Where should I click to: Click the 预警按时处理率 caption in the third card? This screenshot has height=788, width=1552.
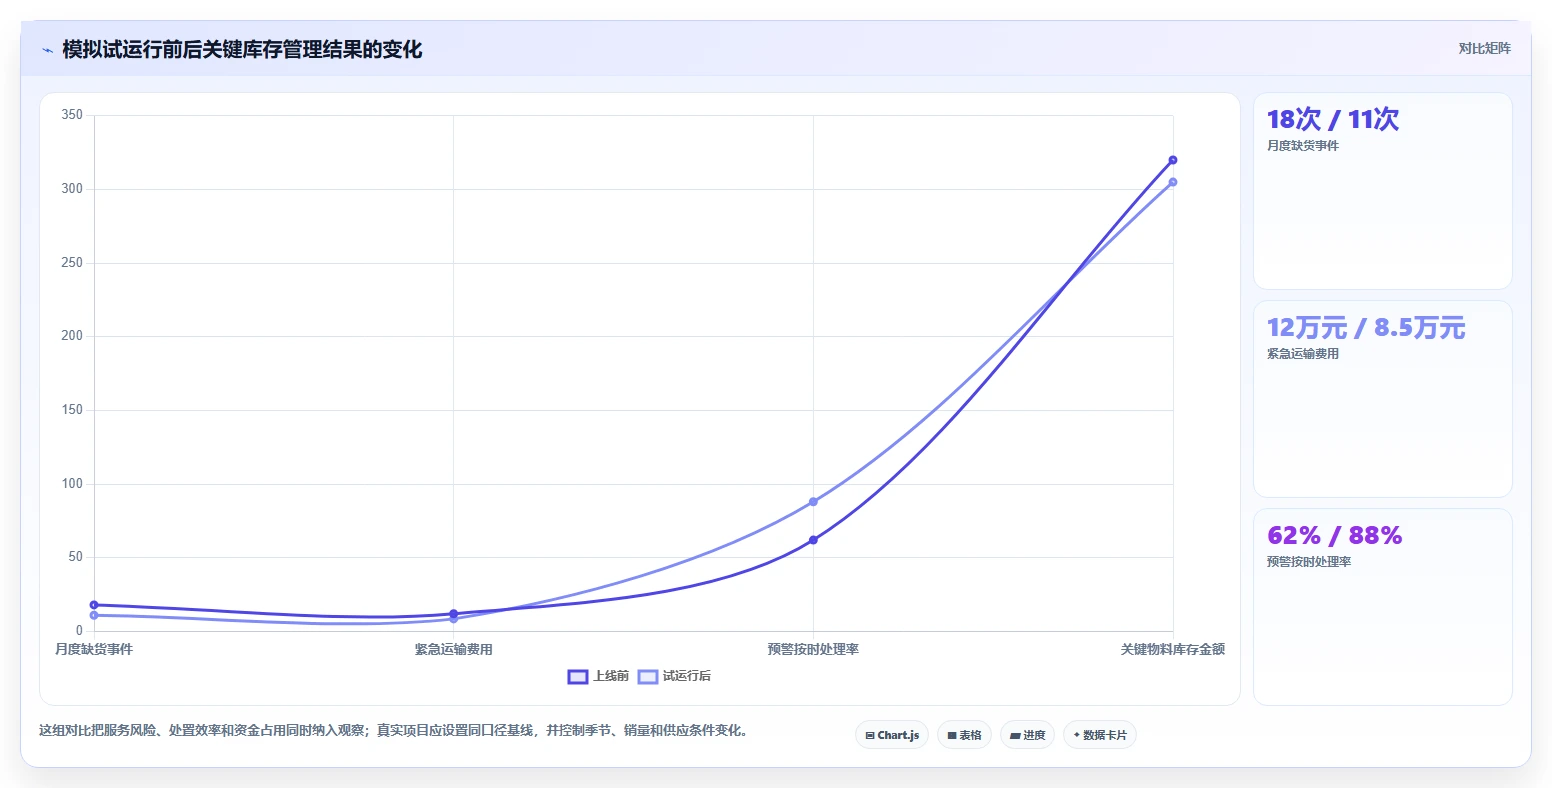point(1309,562)
